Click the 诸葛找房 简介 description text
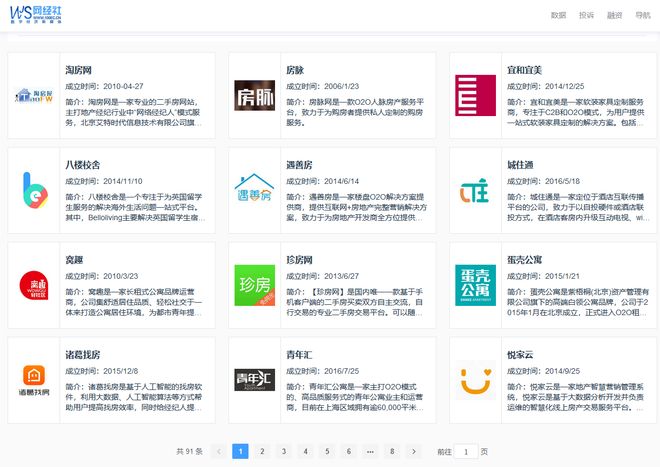660x467 pixels. point(134,397)
